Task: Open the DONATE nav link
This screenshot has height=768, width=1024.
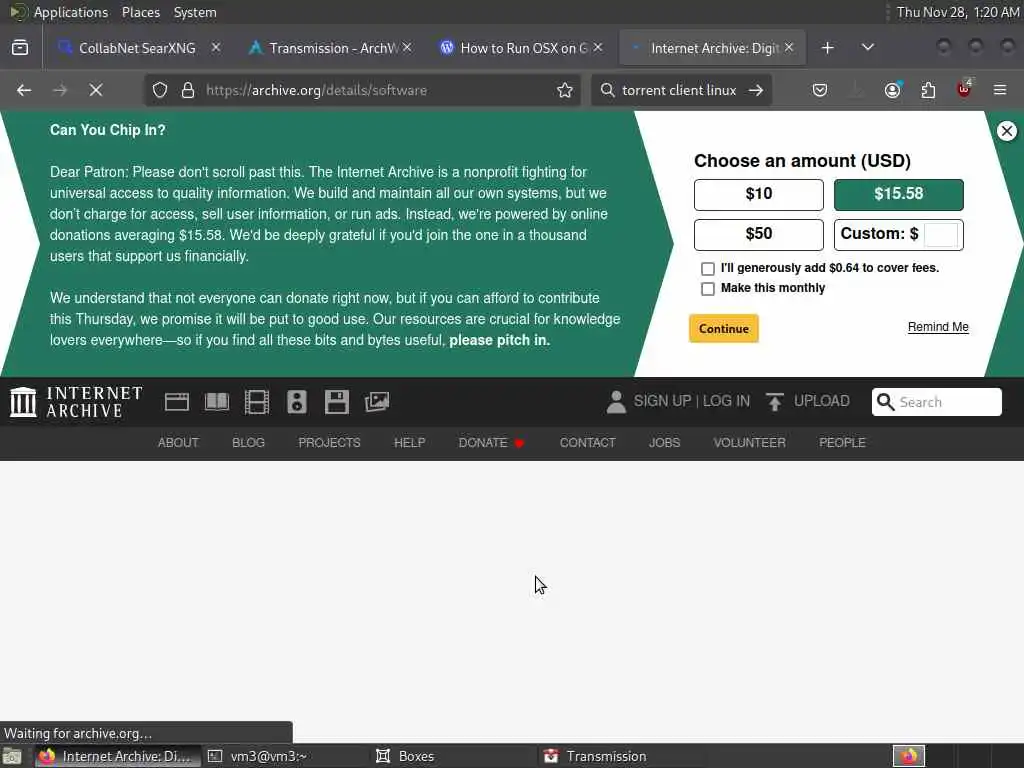Action: click(x=491, y=443)
